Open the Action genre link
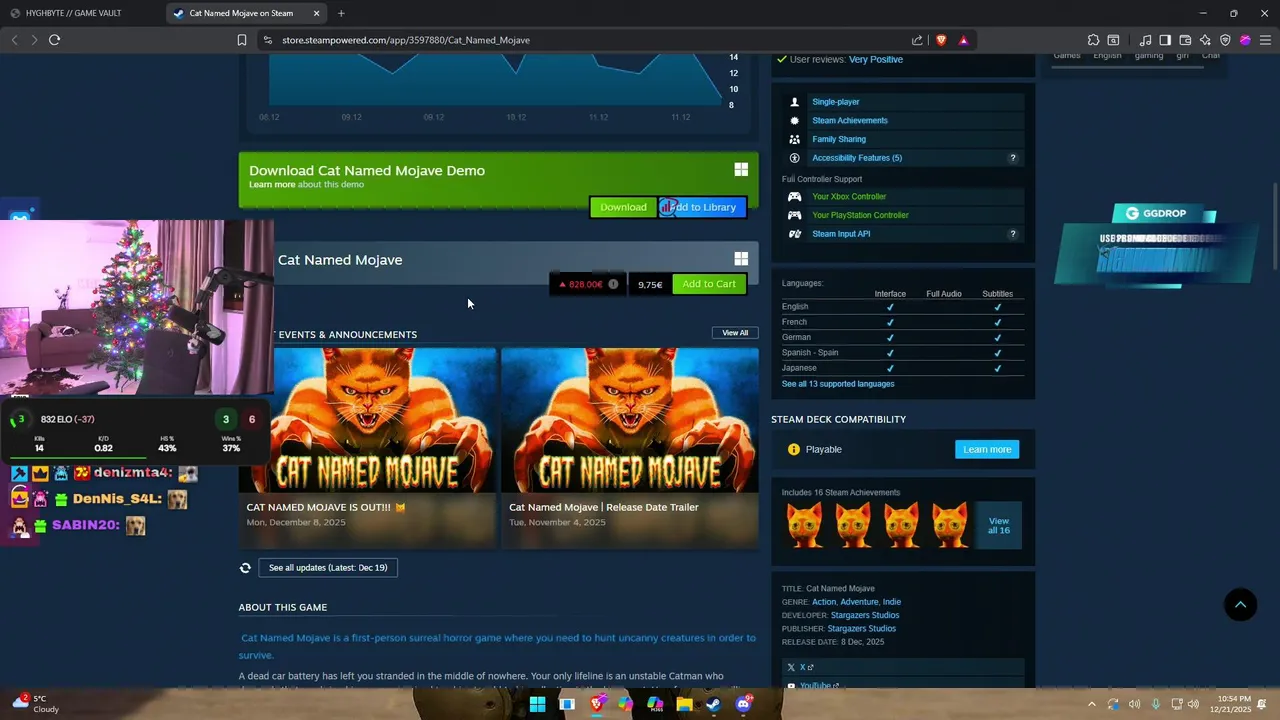1280x720 pixels. (824, 602)
